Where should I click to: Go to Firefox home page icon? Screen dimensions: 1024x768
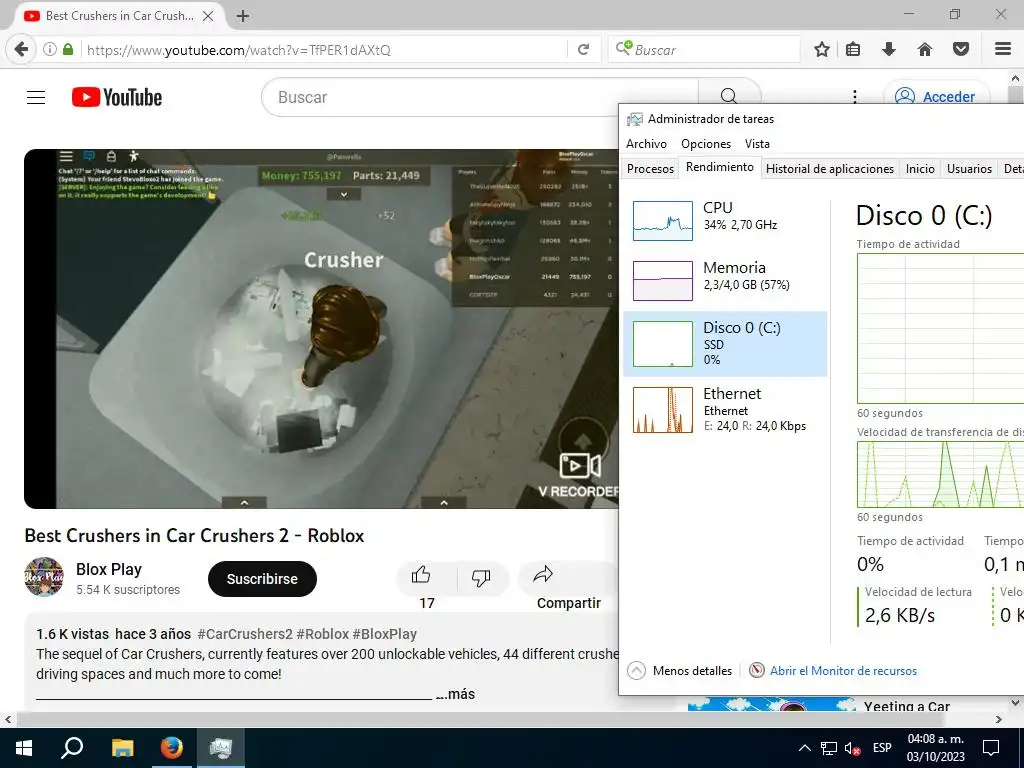tap(925, 50)
